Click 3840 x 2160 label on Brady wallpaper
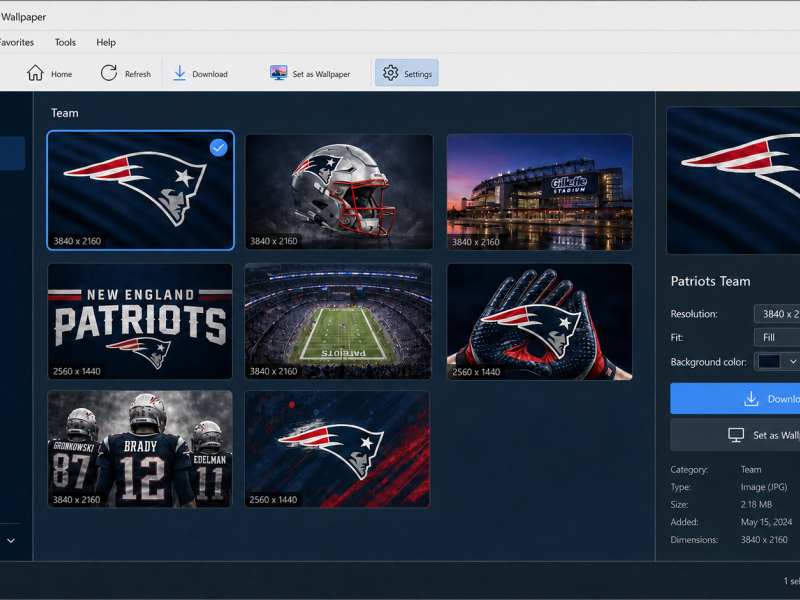Viewport: 800px width, 600px height. coord(77,499)
